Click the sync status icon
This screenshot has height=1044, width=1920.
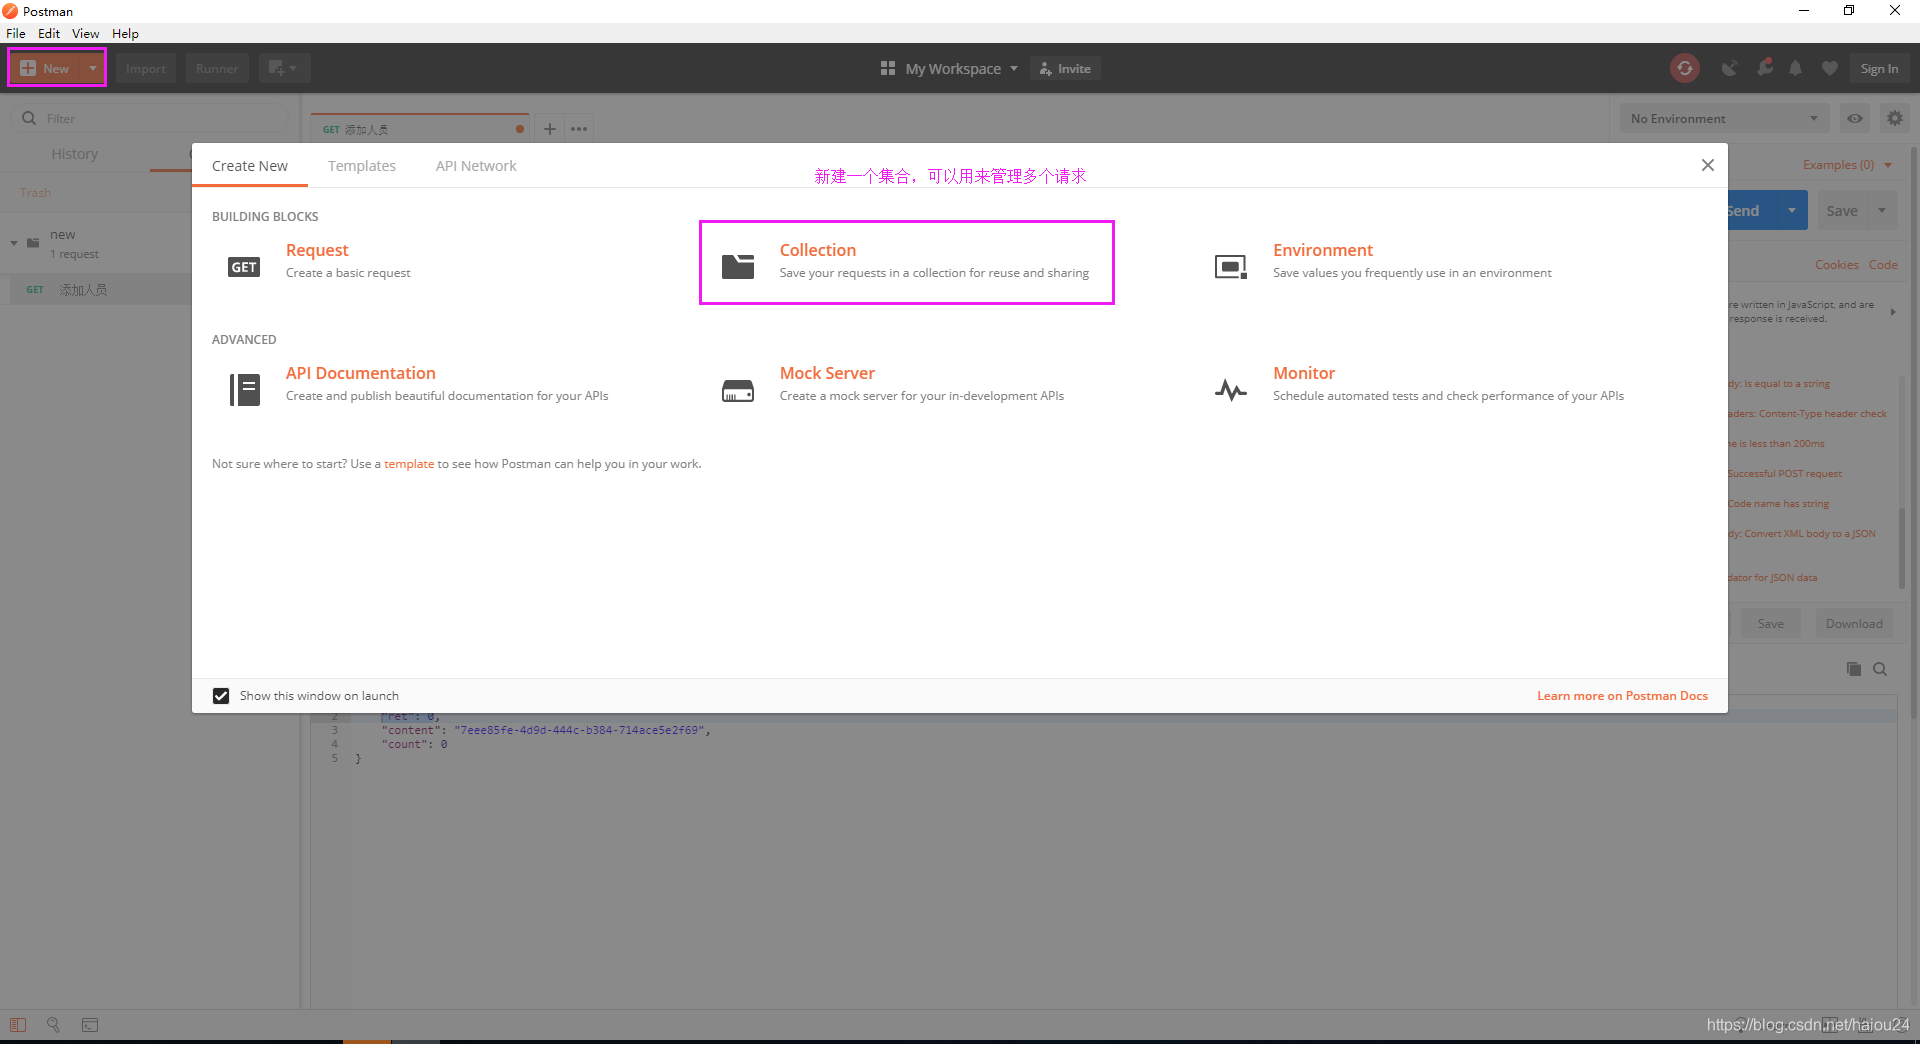pos(1685,68)
